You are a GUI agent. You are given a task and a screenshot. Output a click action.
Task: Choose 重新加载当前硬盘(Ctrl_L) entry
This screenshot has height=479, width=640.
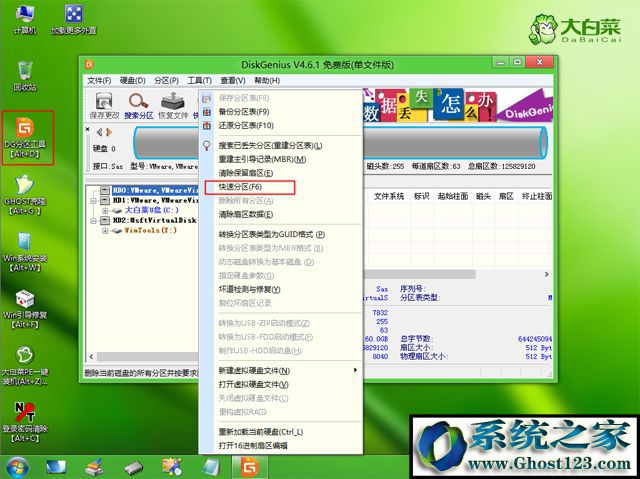[281, 432]
